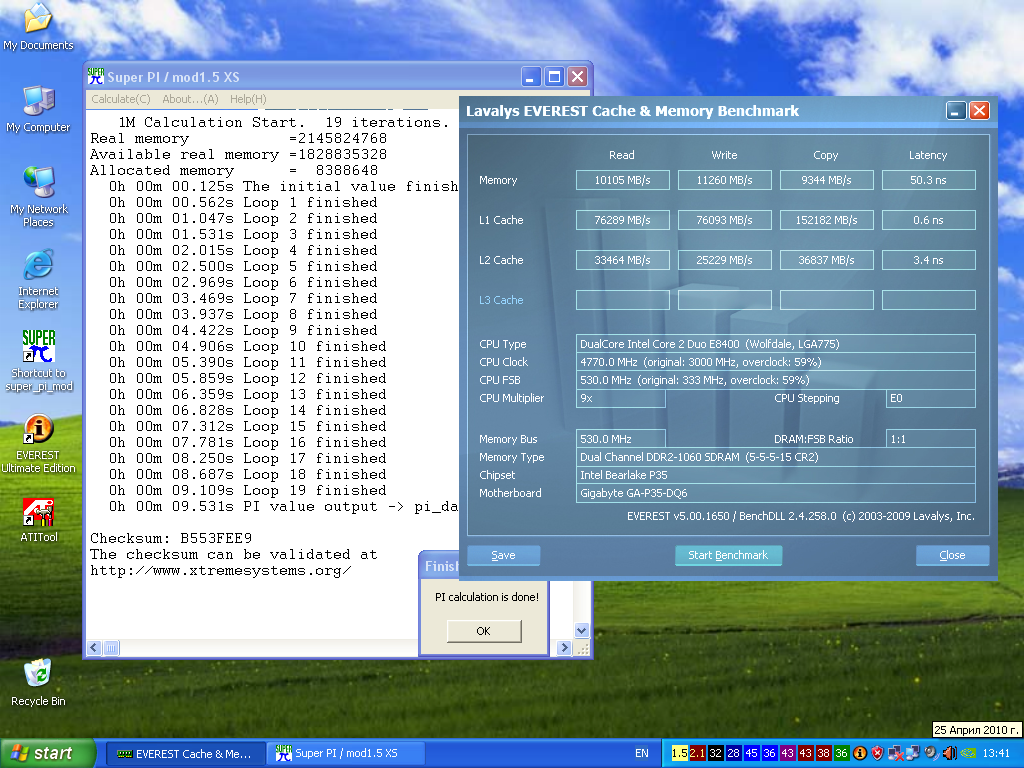Select the Internet Explorer desktop icon

click(38, 280)
